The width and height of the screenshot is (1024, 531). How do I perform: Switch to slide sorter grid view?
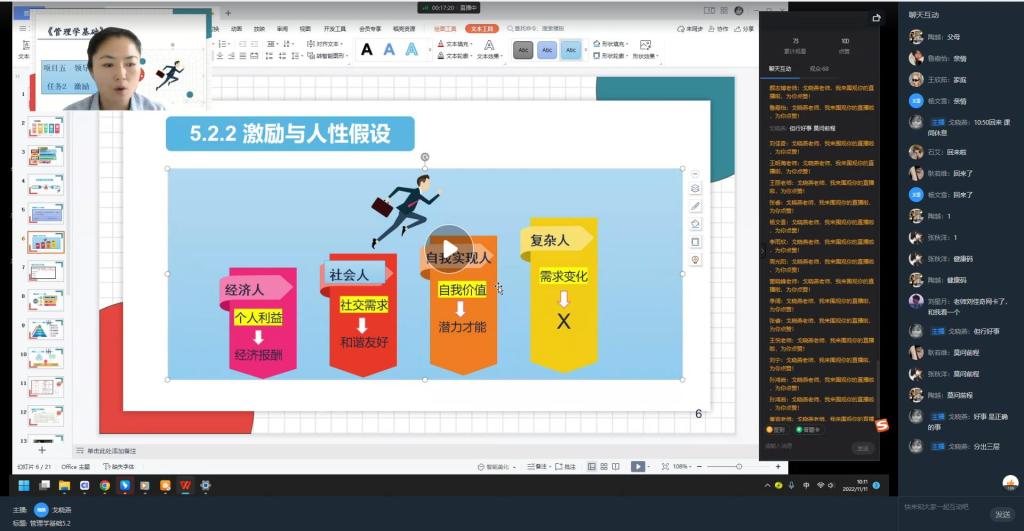click(604, 466)
